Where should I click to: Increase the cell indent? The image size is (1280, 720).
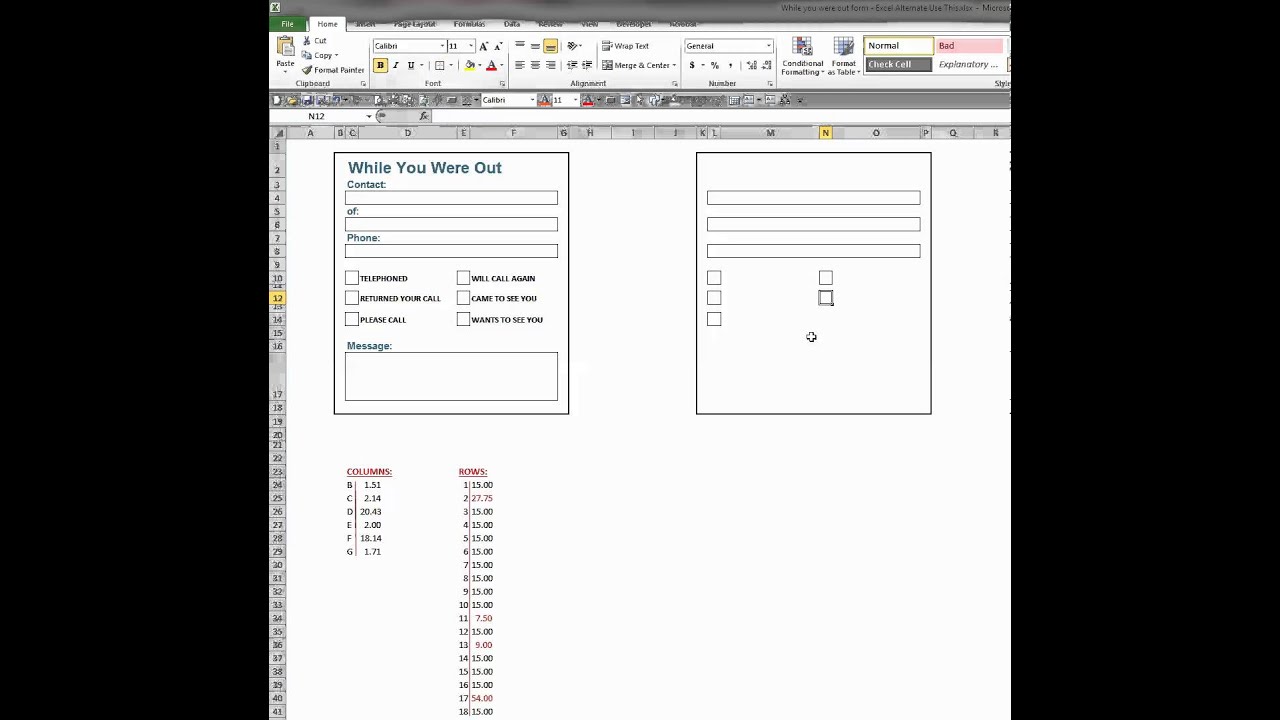click(587, 65)
